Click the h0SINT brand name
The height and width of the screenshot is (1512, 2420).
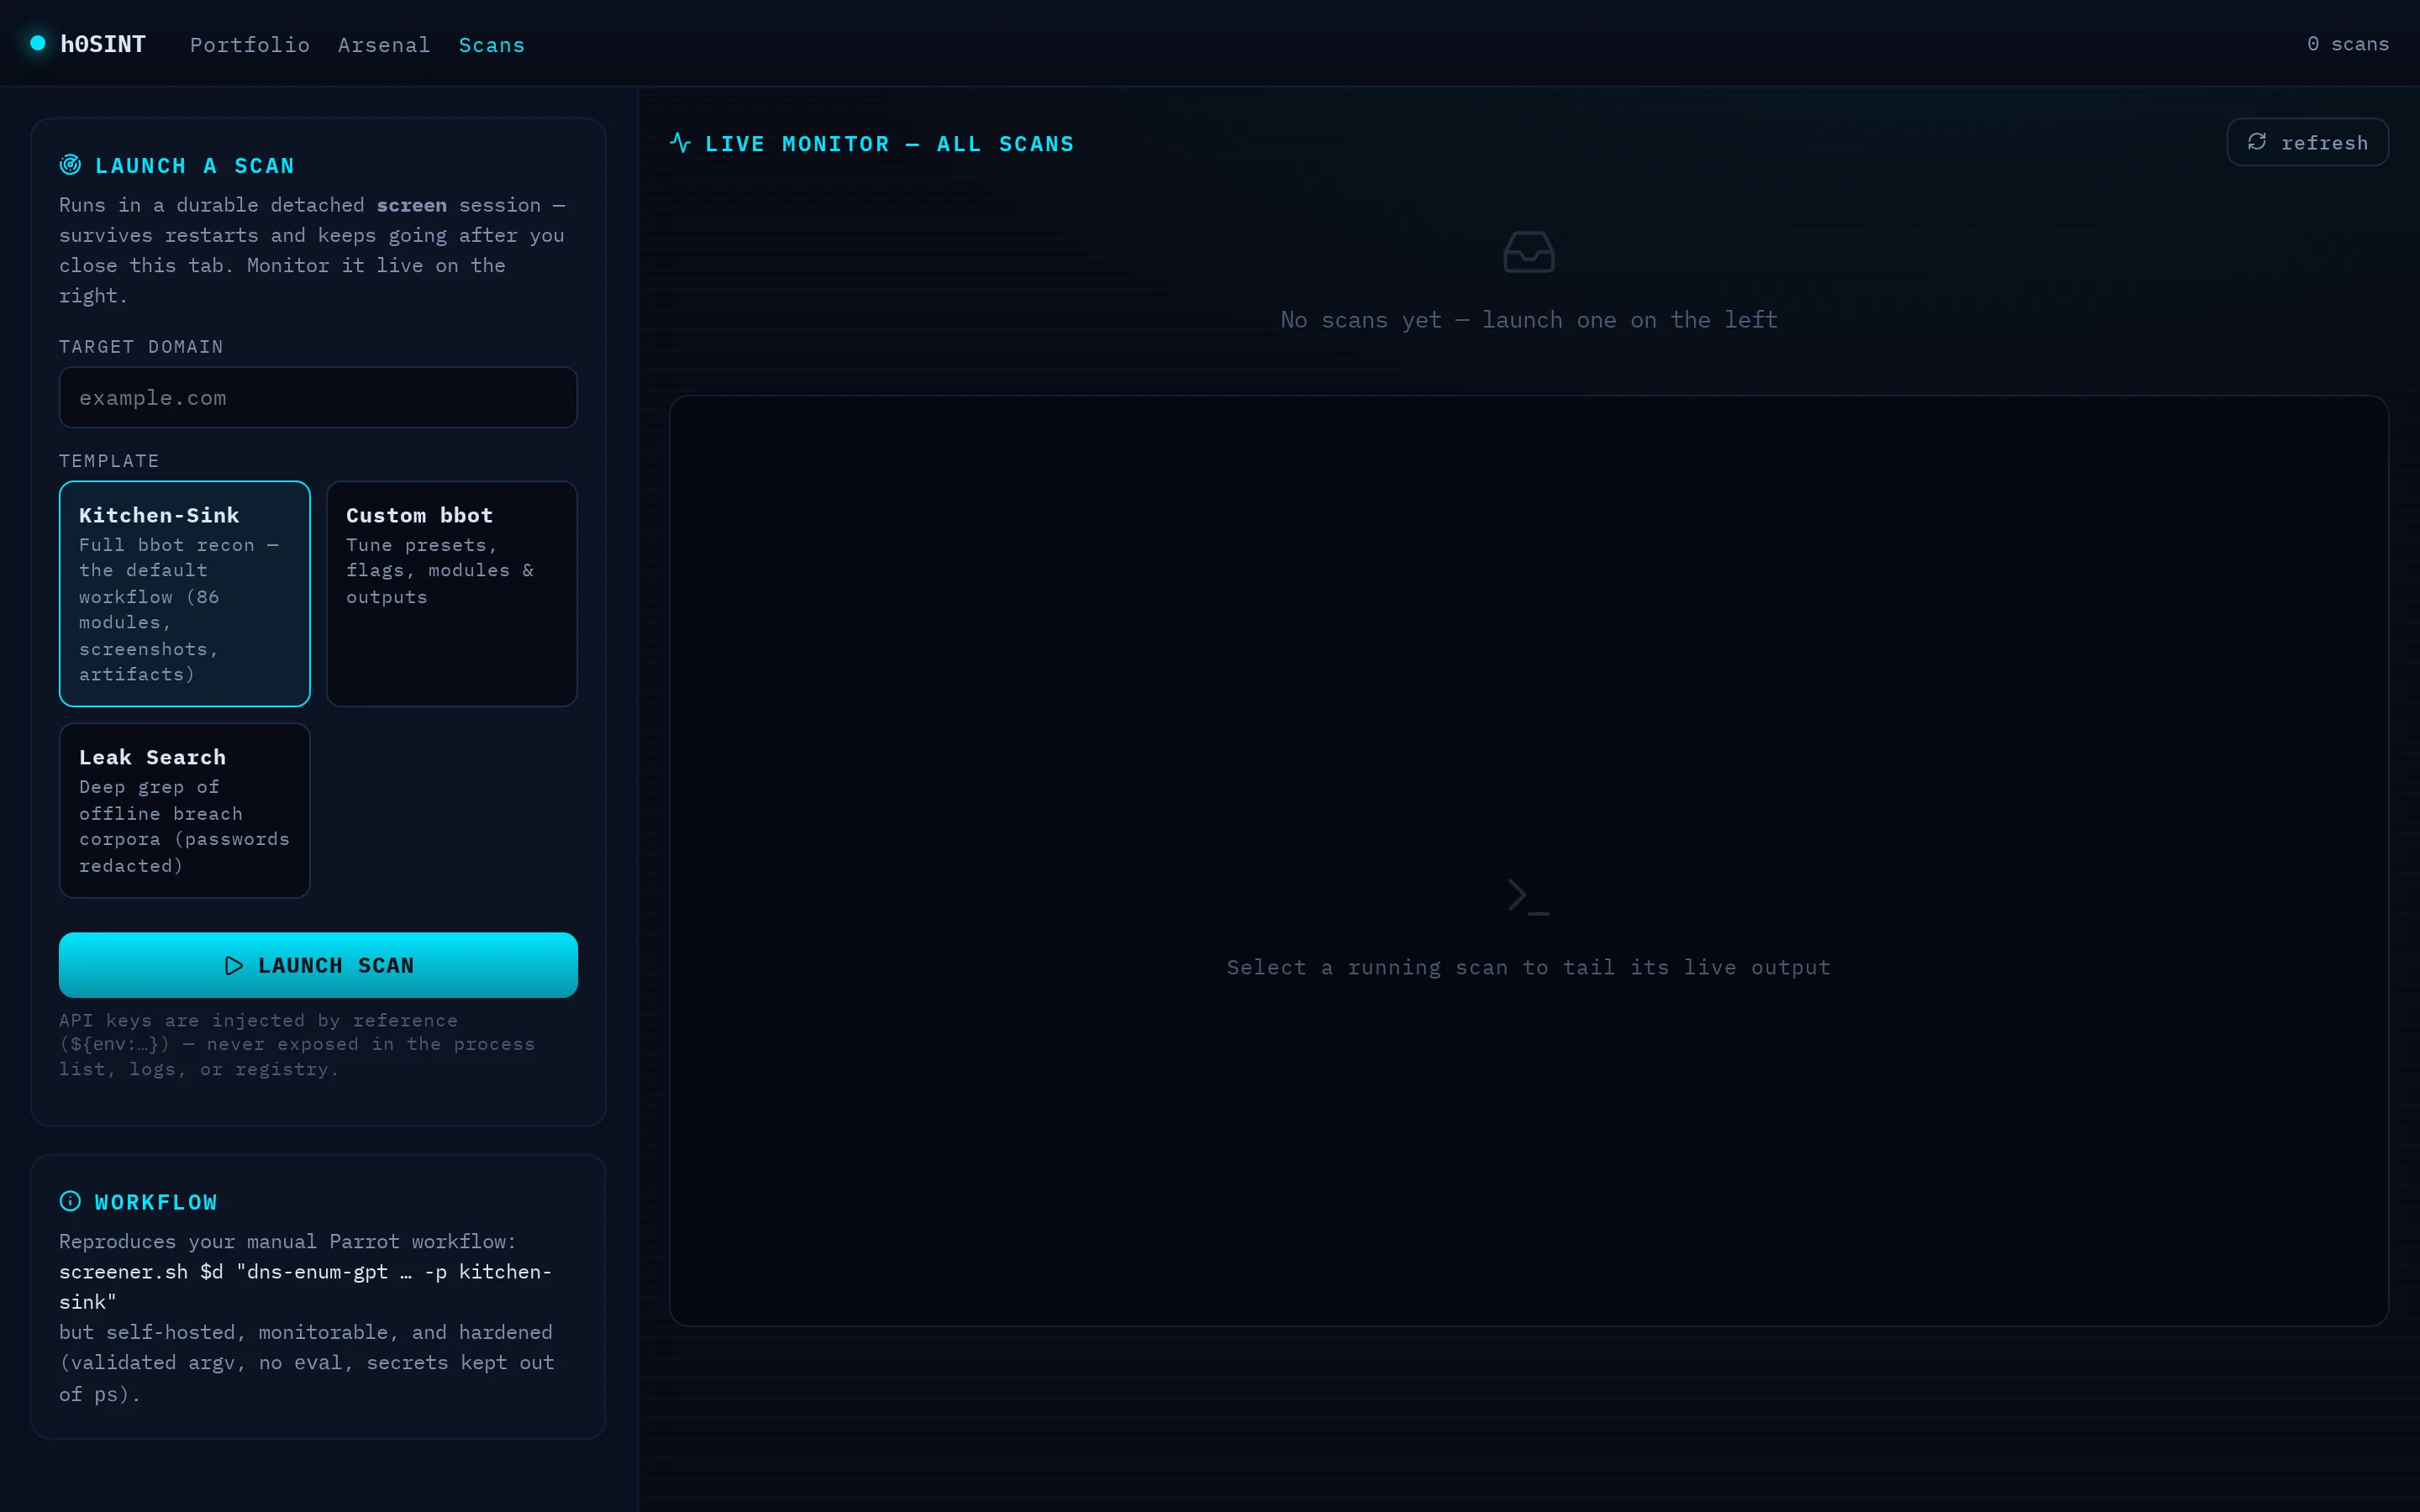click(x=103, y=44)
